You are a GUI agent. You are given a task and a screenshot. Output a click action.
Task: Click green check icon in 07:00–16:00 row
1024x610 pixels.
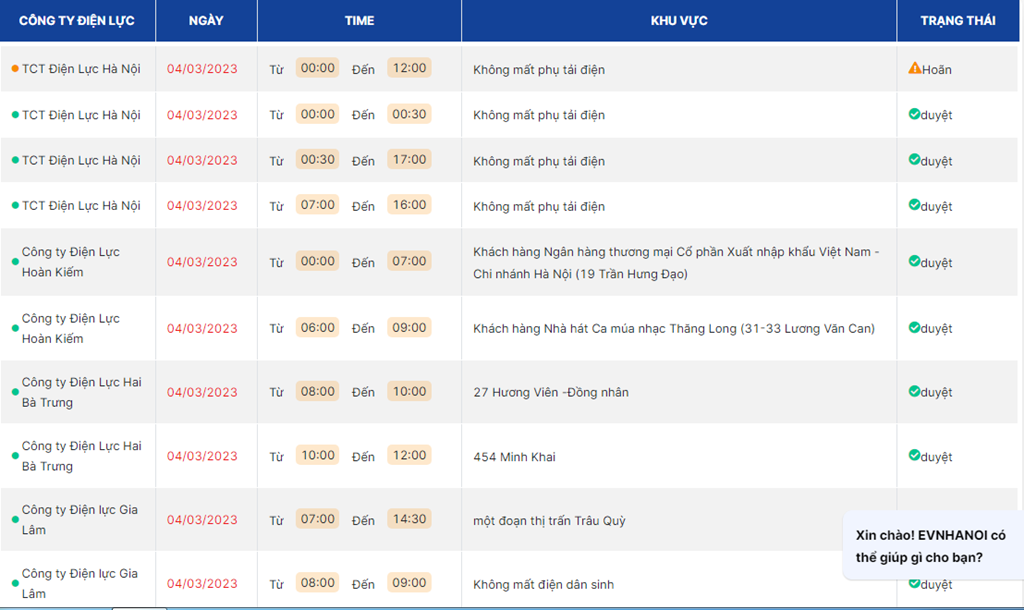(914, 205)
